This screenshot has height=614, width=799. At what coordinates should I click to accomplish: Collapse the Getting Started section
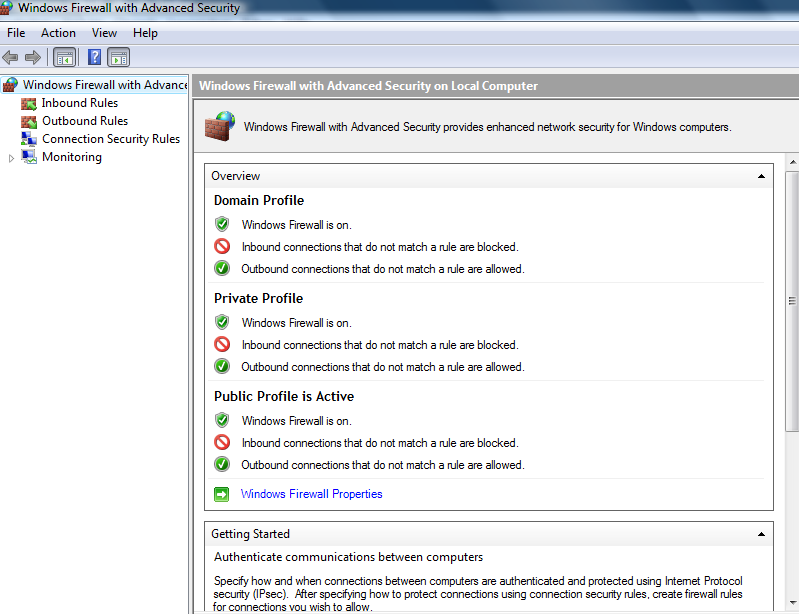pyautogui.click(x=761, y=535)
